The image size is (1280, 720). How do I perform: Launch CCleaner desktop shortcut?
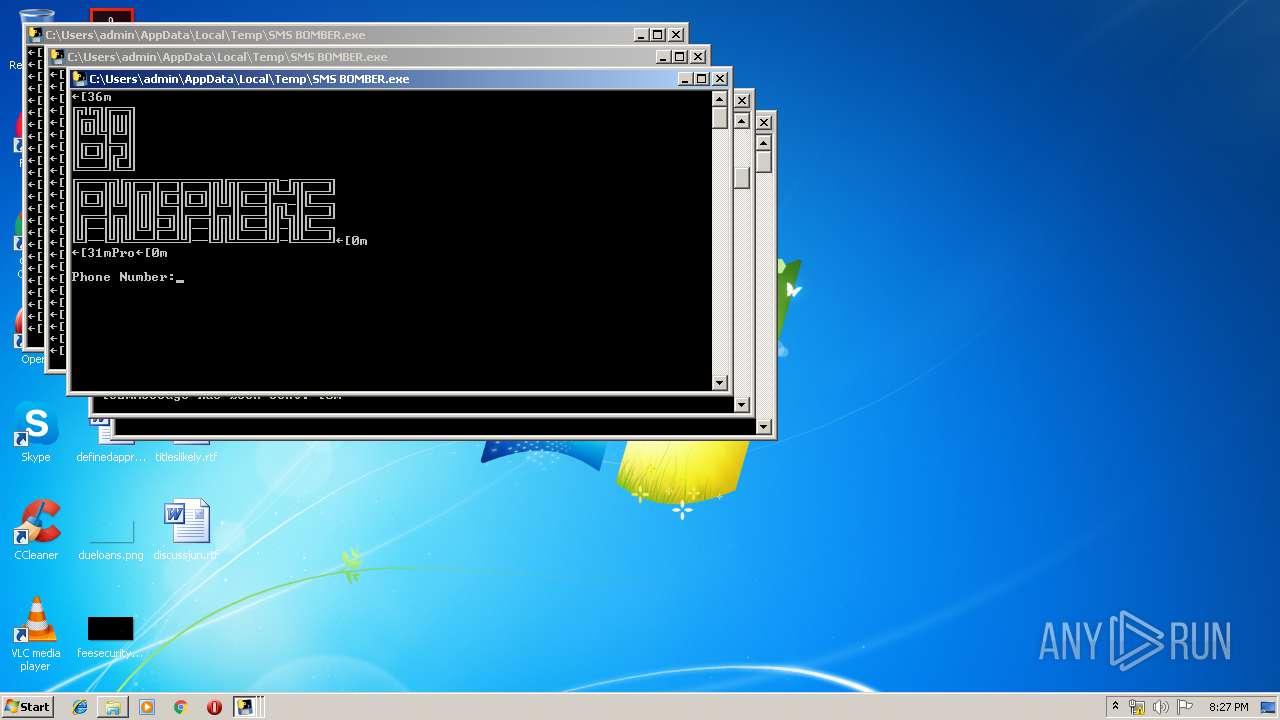(x=36, y=531)
